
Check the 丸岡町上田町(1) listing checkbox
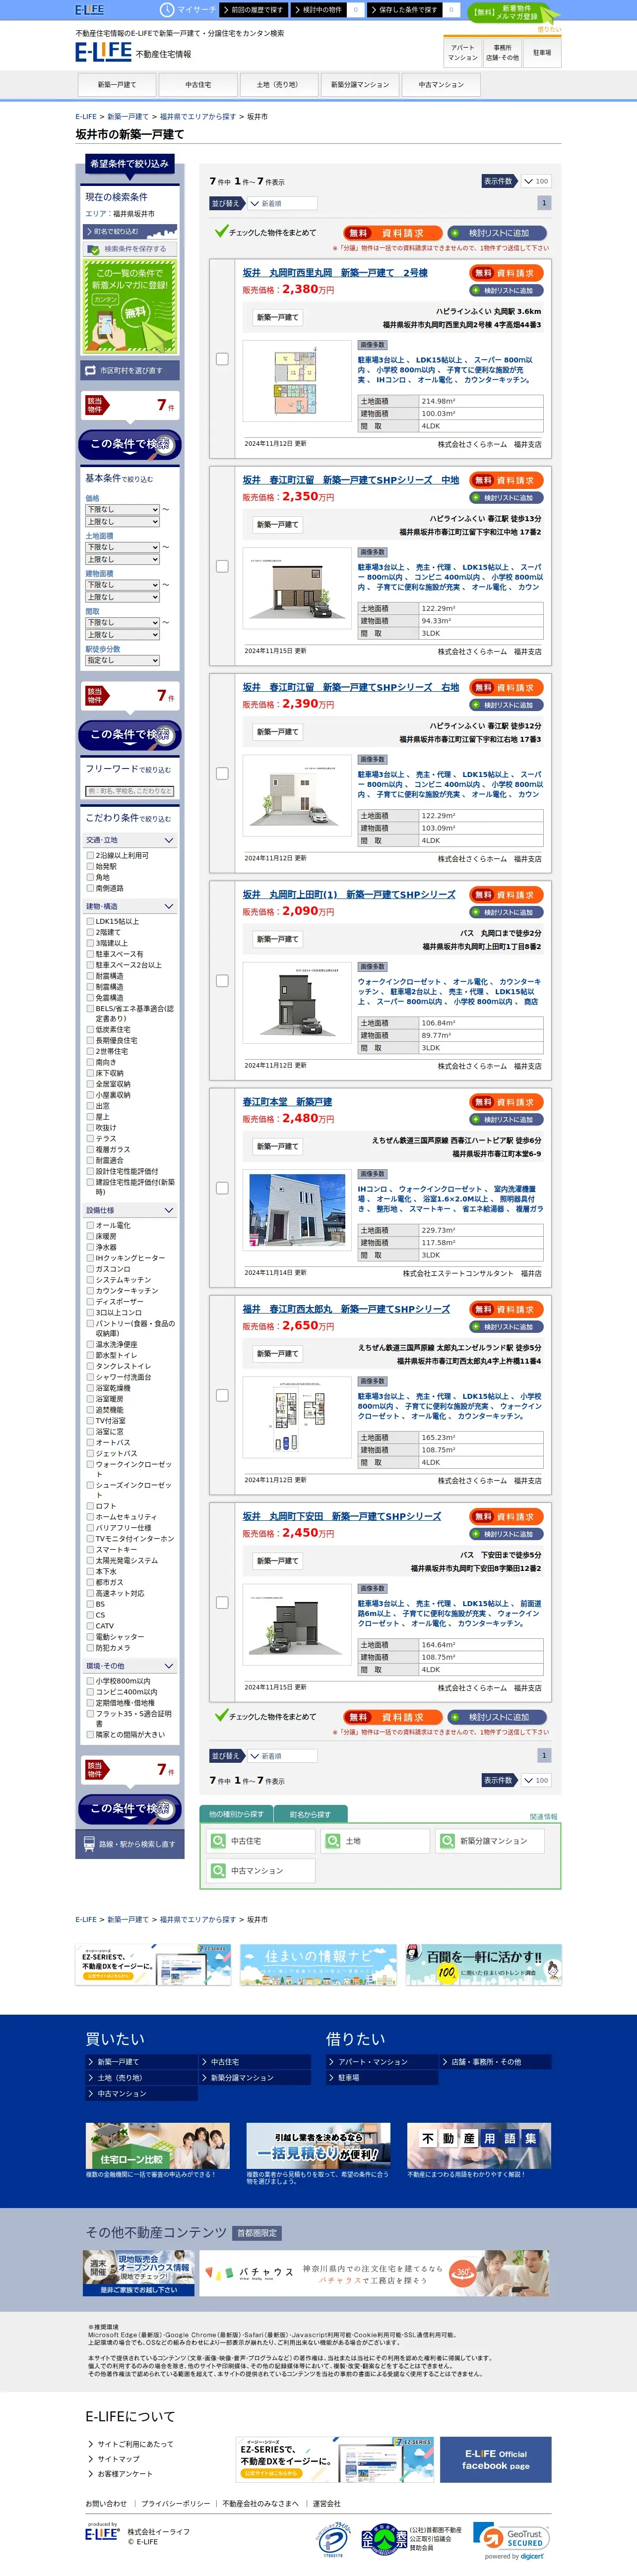222,981
